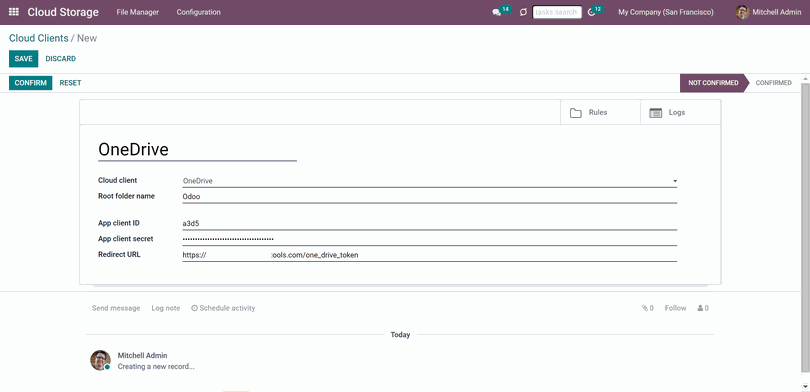Click Log note in chatter

166,308
